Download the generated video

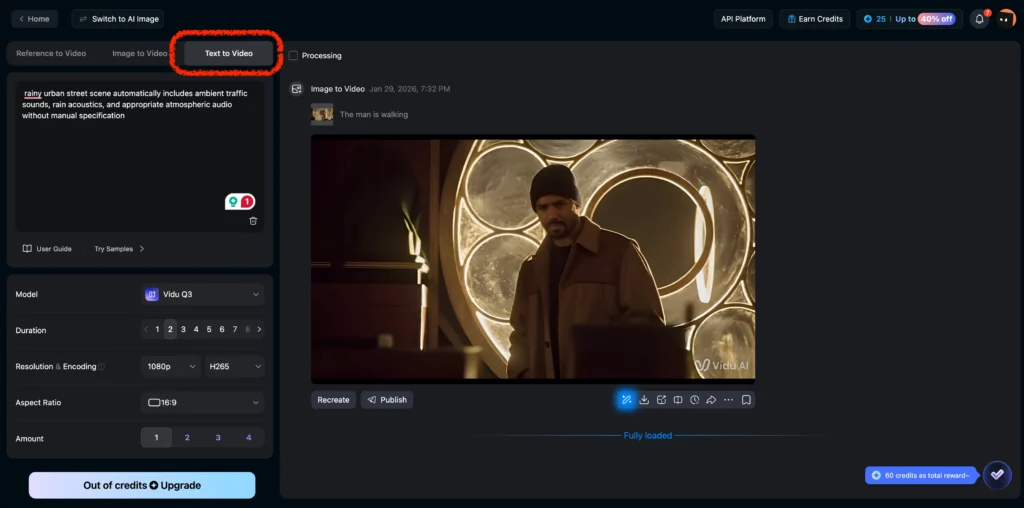pos(644,400)
